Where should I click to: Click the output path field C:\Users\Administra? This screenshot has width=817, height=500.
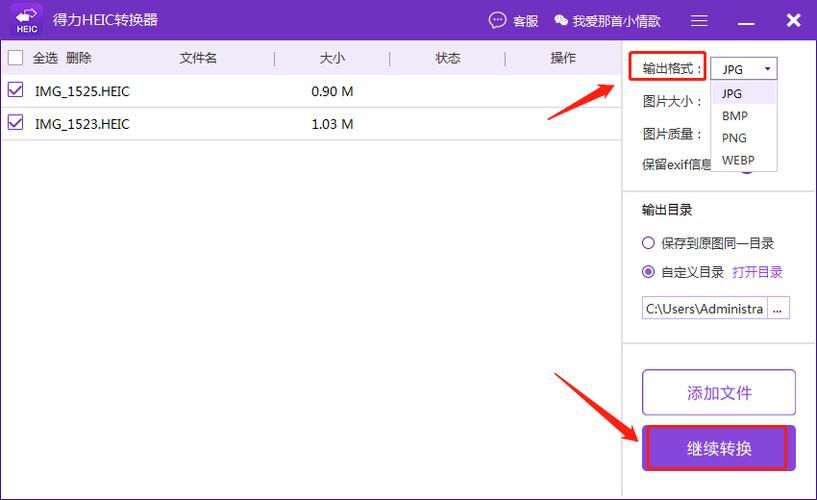coord(704,308)
